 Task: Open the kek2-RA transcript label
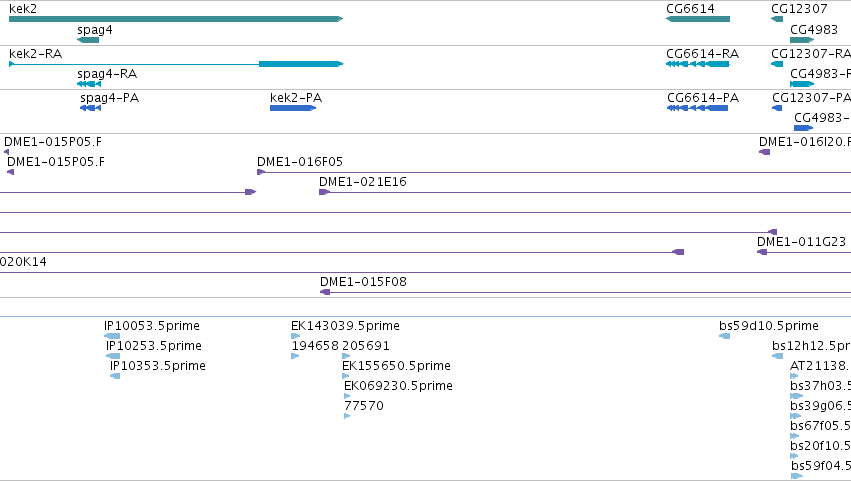pos(36,54)
